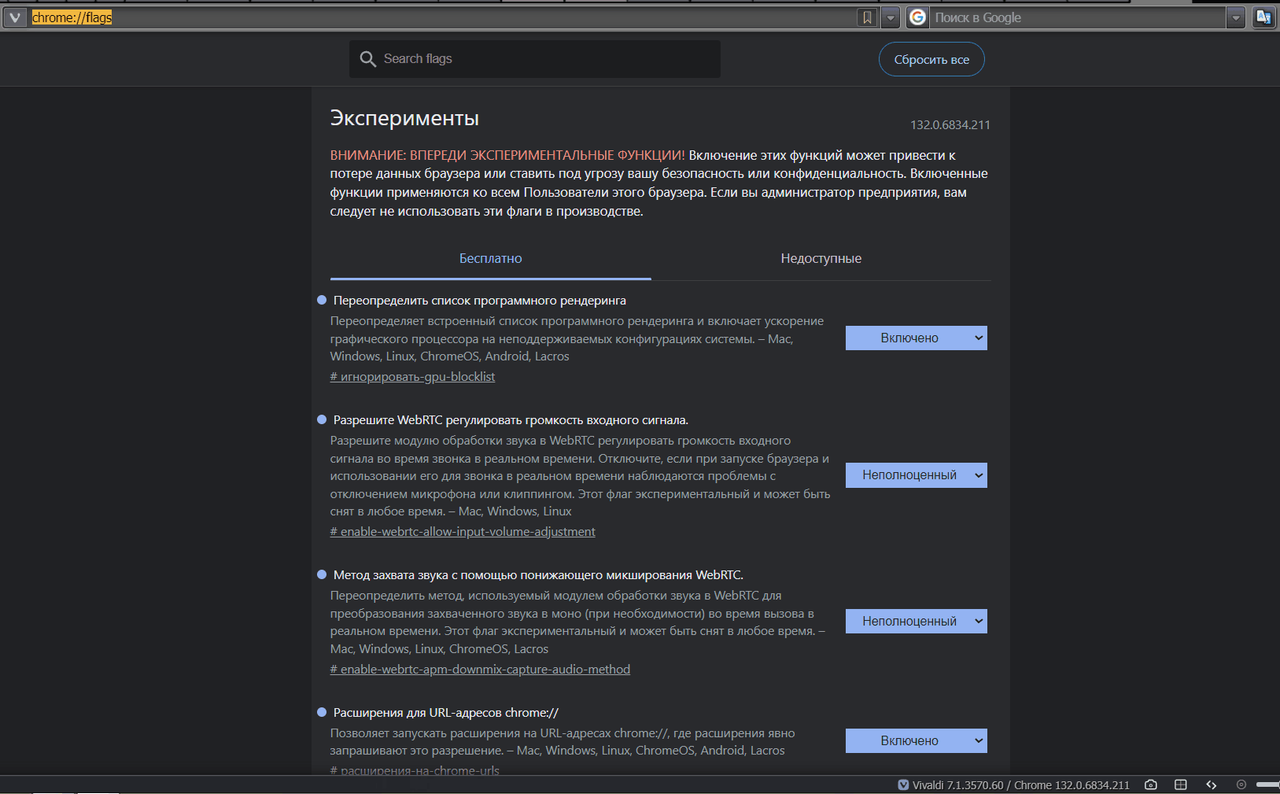Screen dimensions: 1280x794
Task: Switch to the 'Недоступные' tab
Action: [x=821, y=258]
